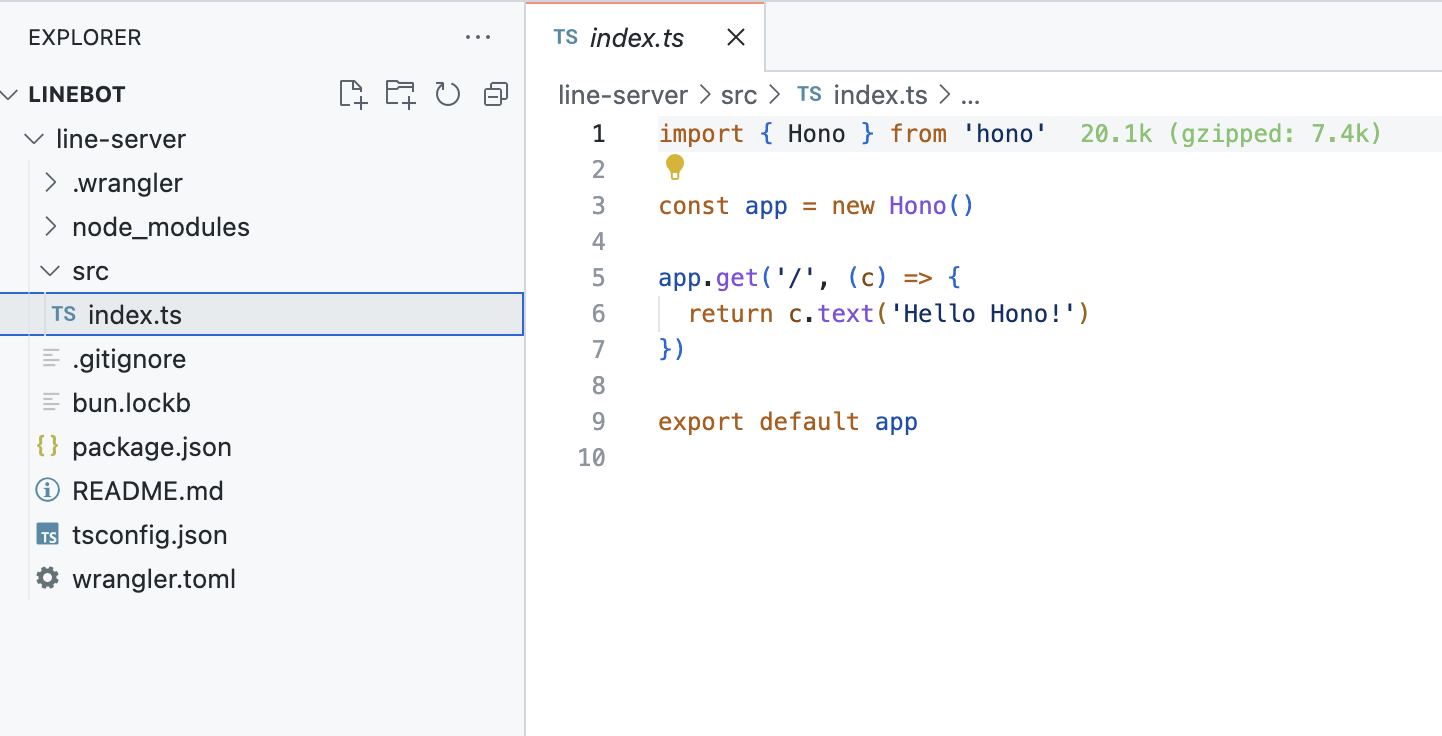
Task: Click the file icon beside .gitignore
Action: pyautogui.click(x=51, y=358)
